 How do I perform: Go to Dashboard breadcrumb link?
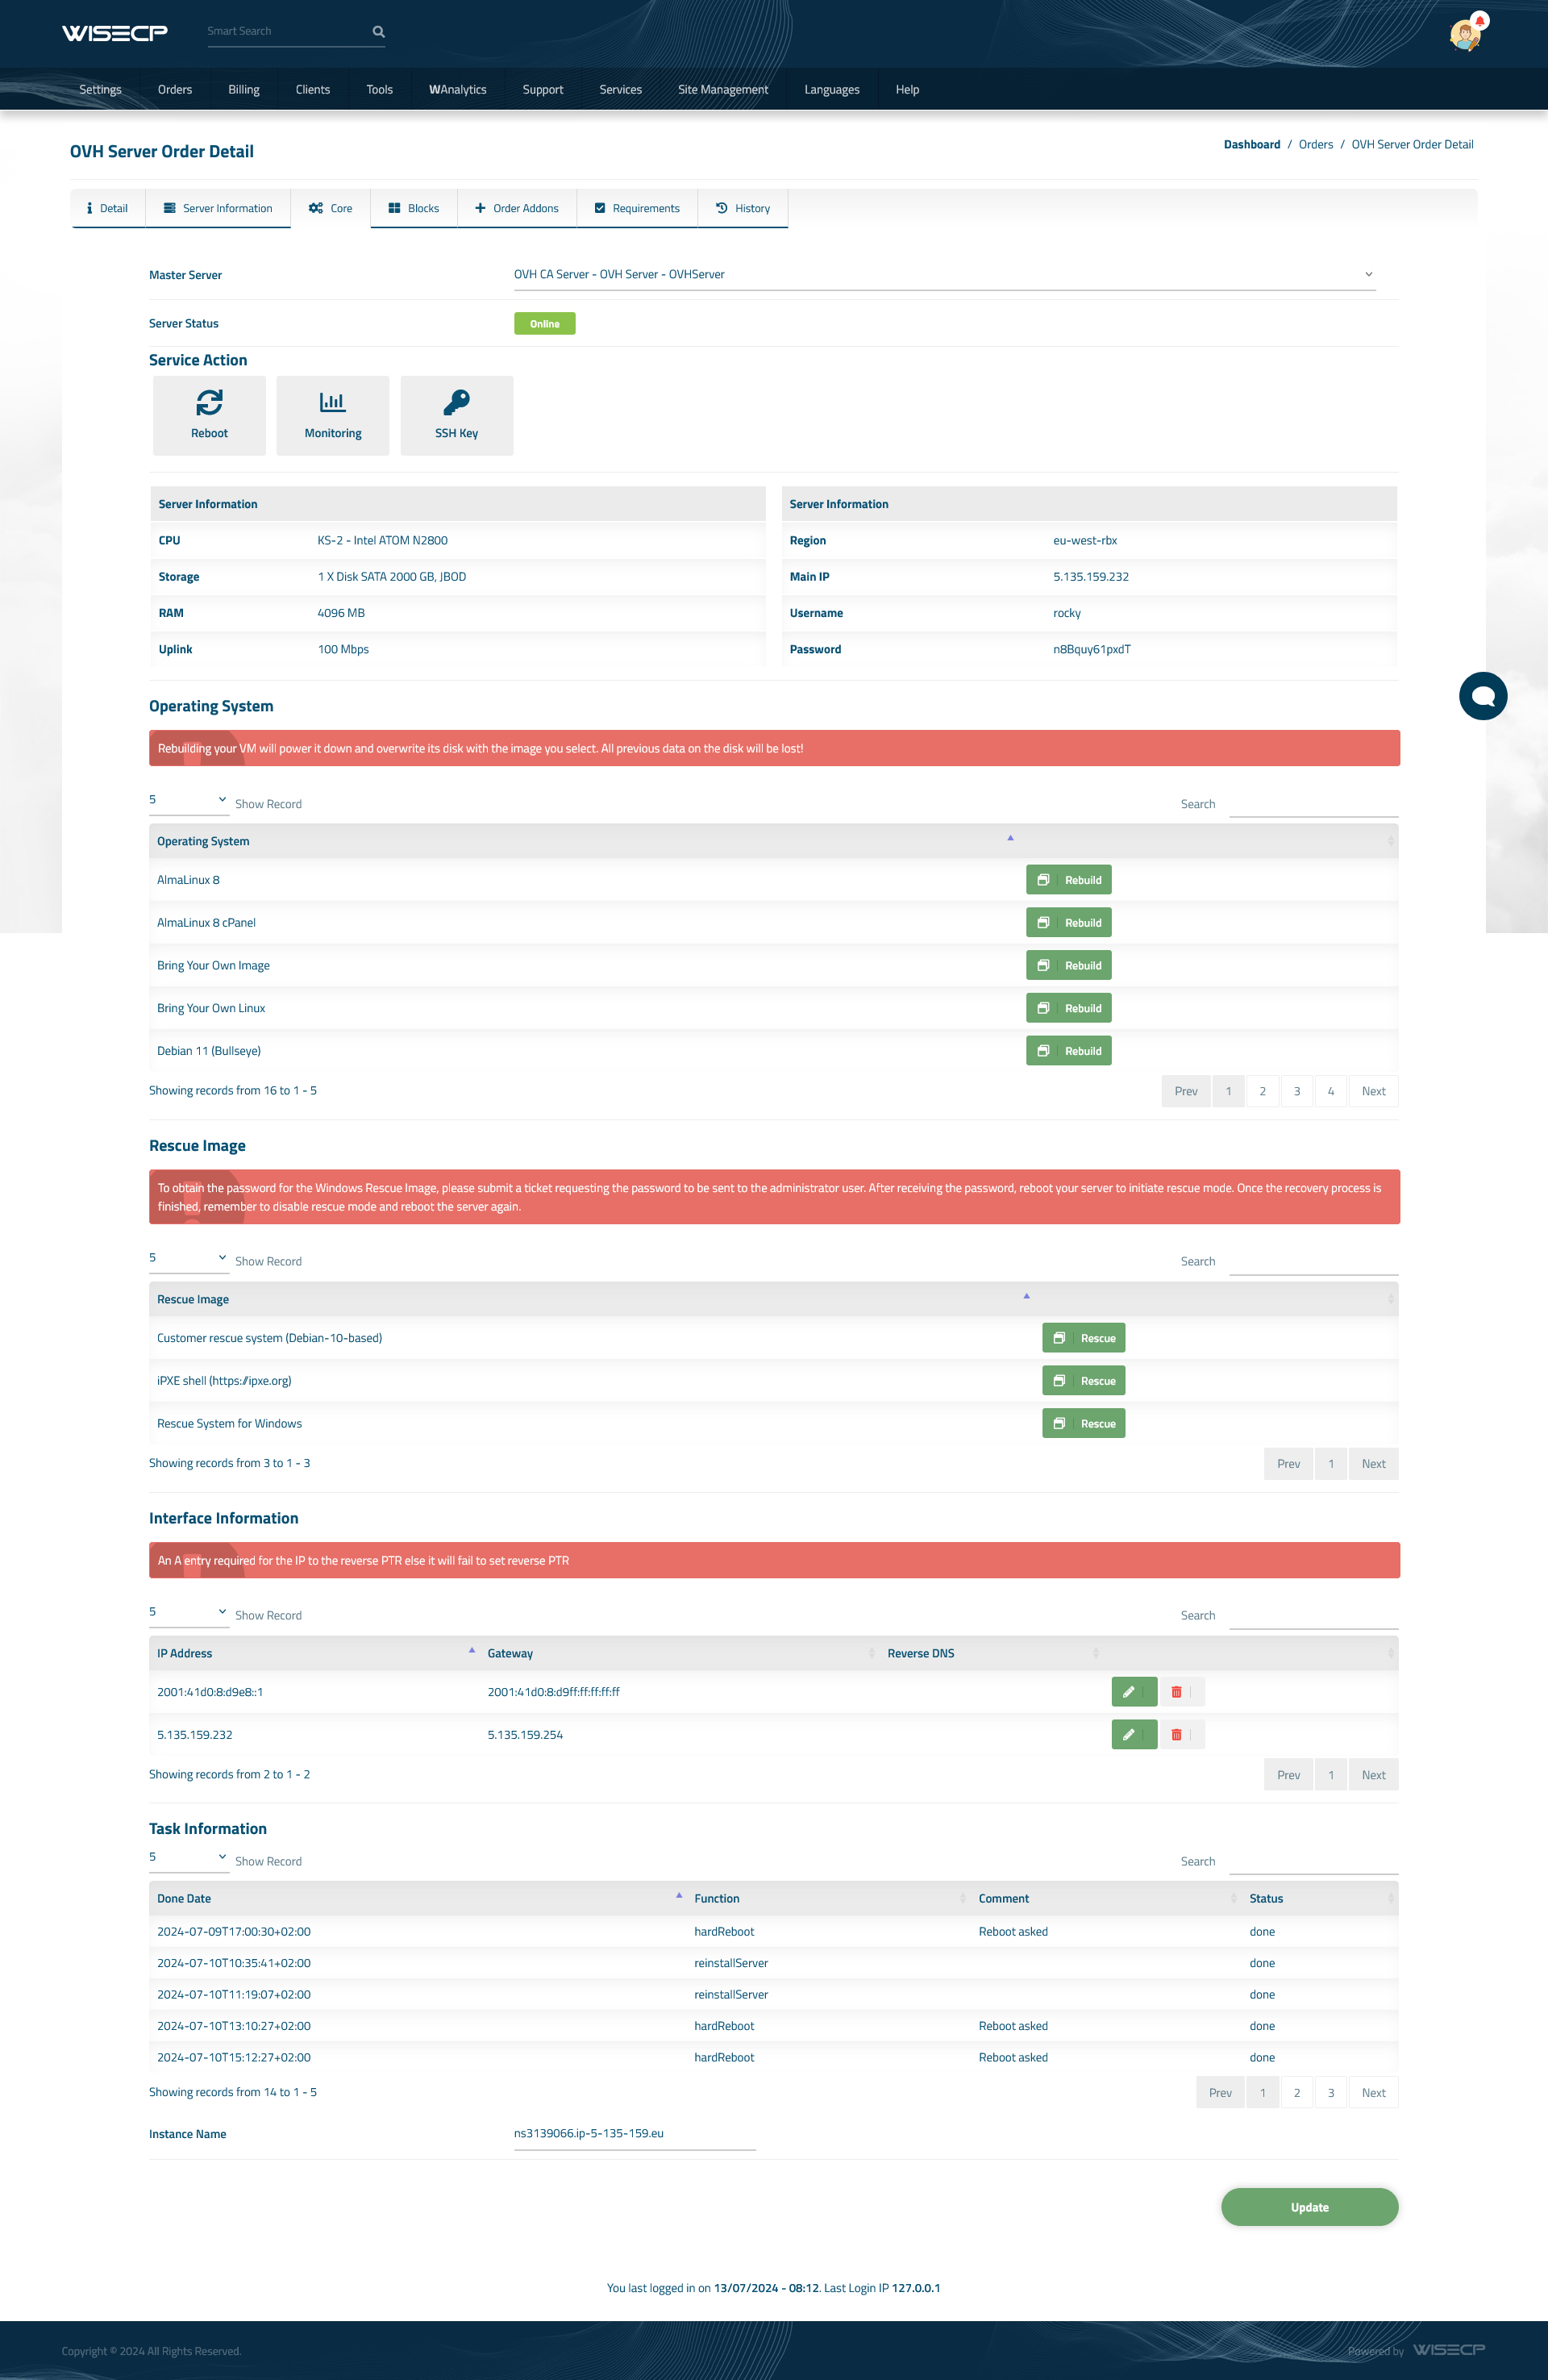click(1251, 144)
